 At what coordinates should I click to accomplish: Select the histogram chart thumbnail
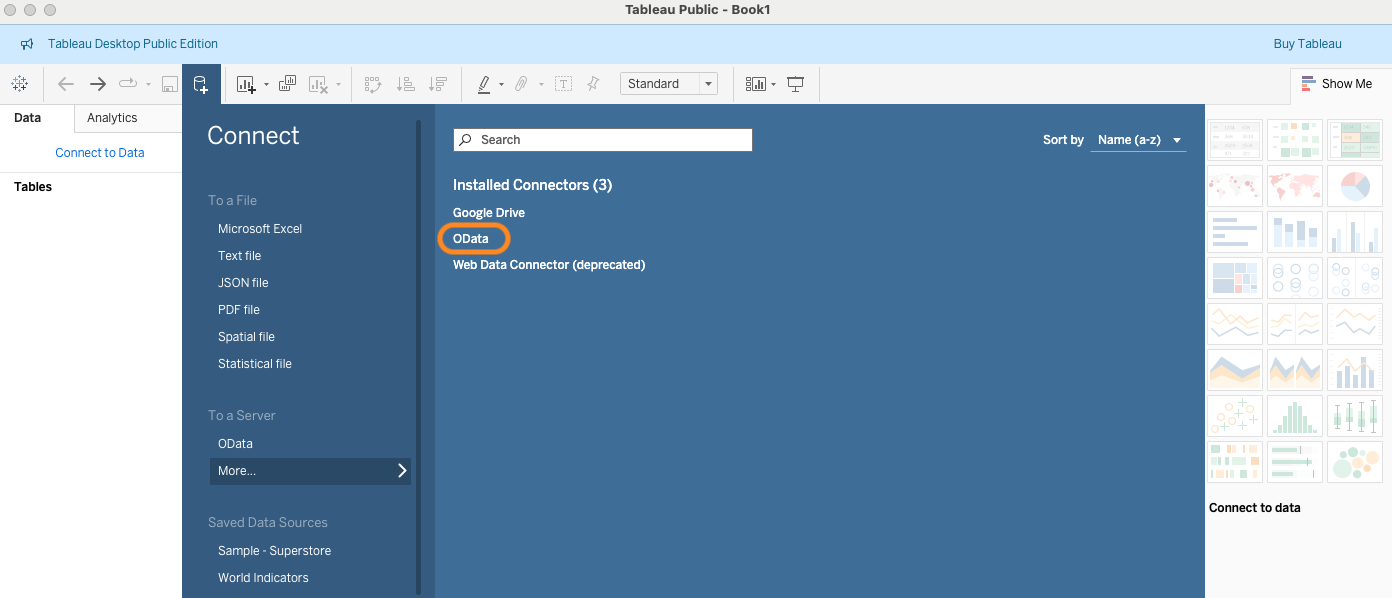coord(1295,416)
